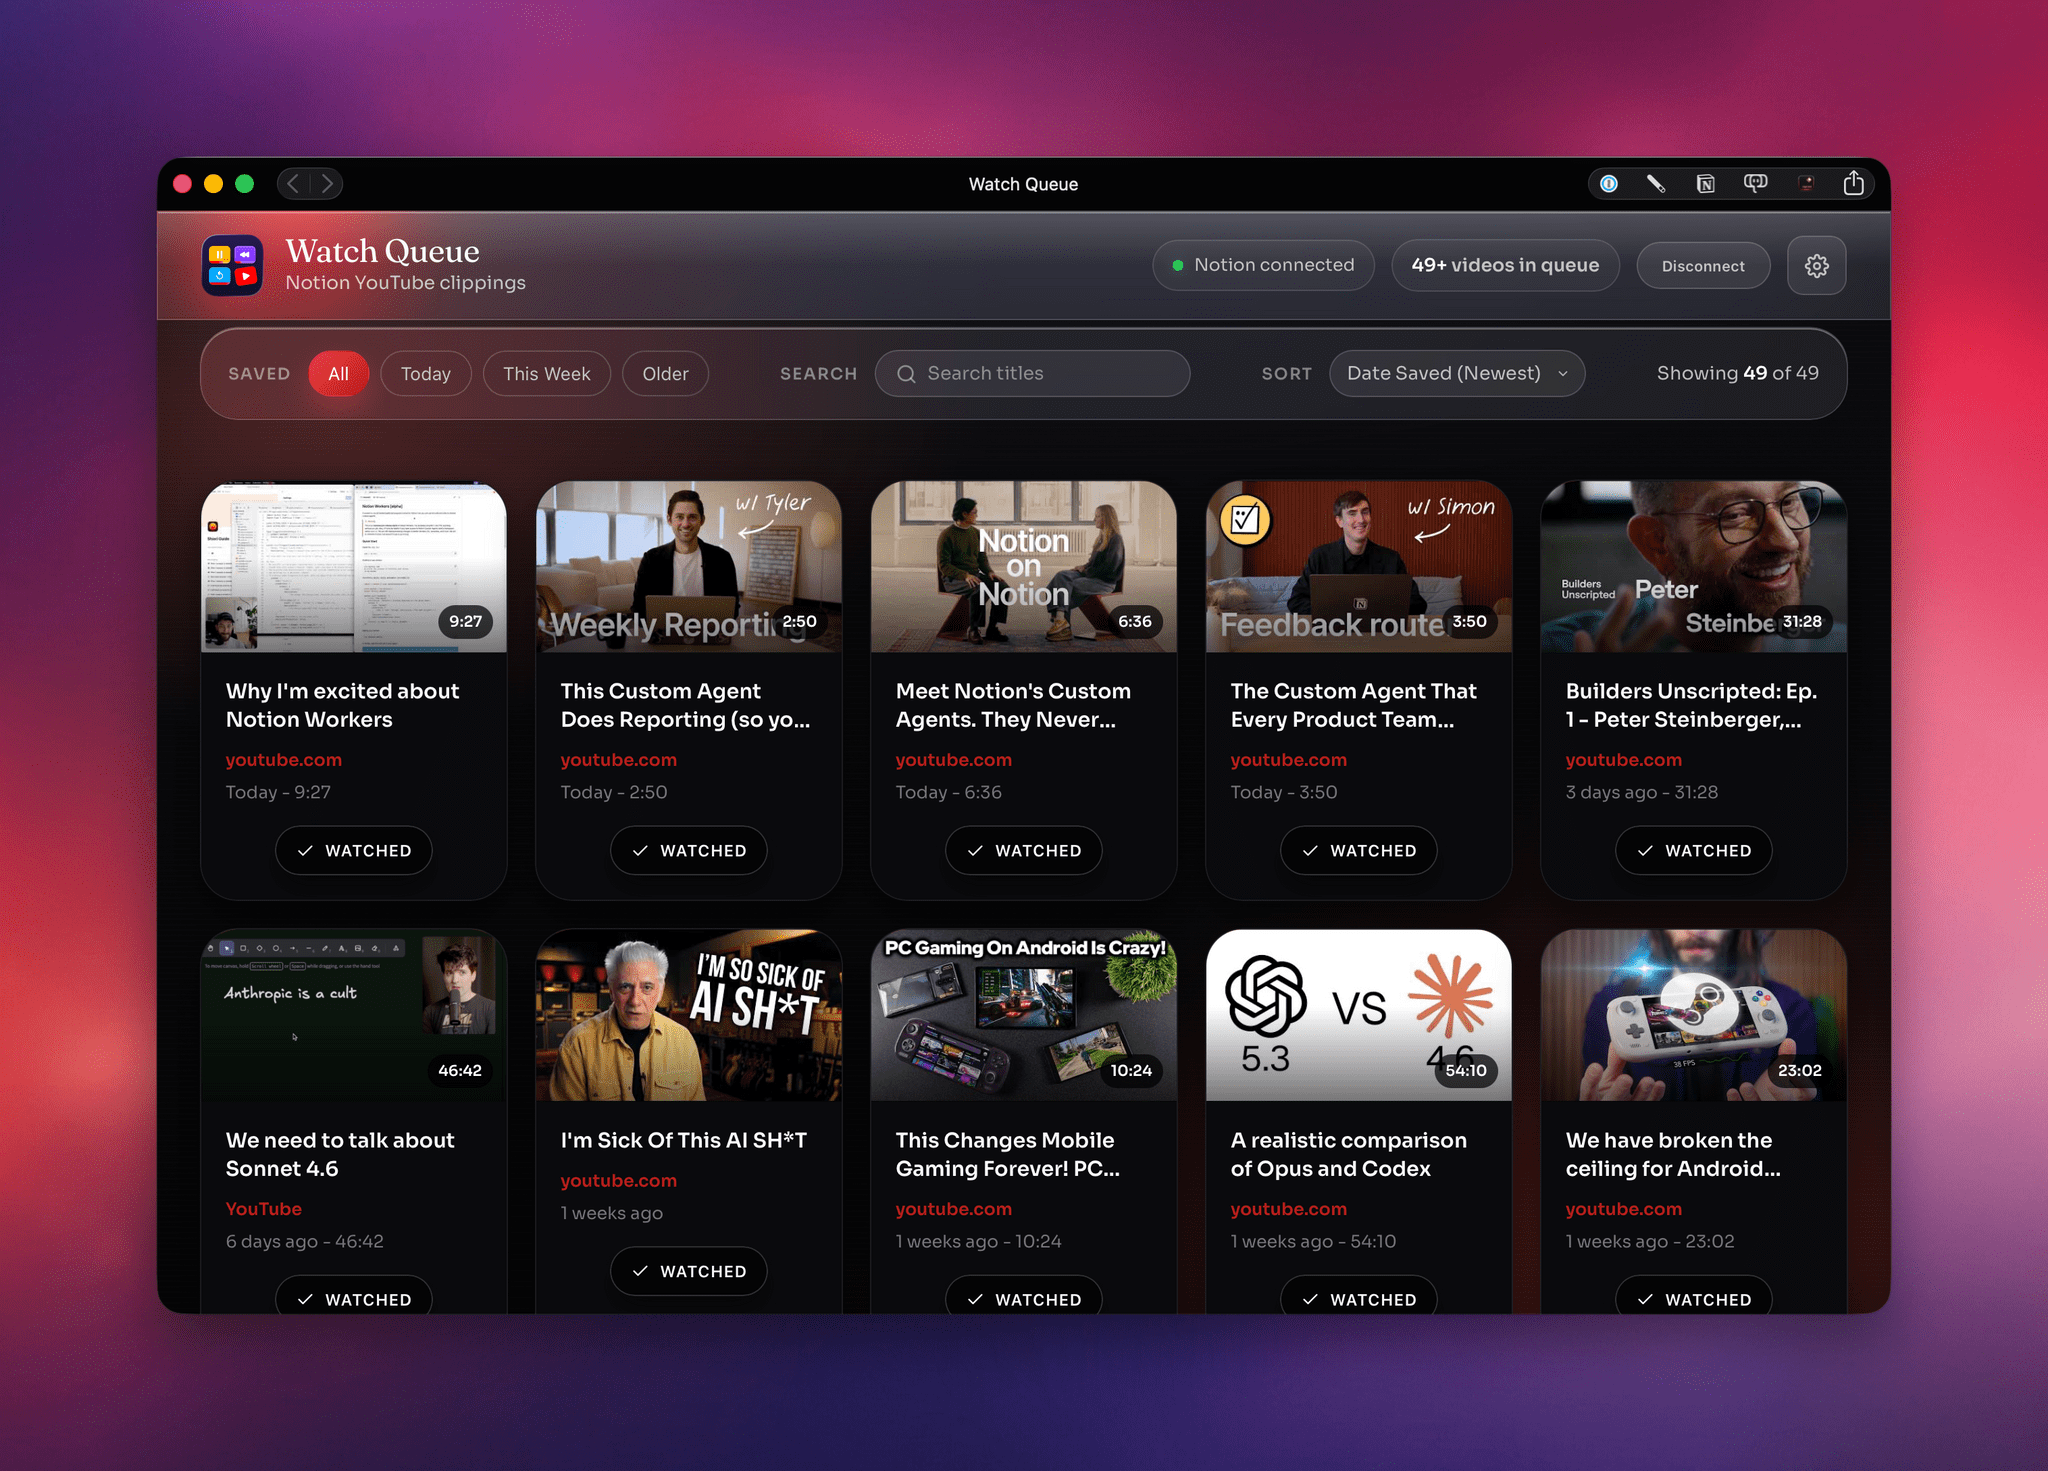This screenshot has height=1471, width=2048.
Task: Filter videos saved Today
Action: pyautogui.click(x=426, y=374)
